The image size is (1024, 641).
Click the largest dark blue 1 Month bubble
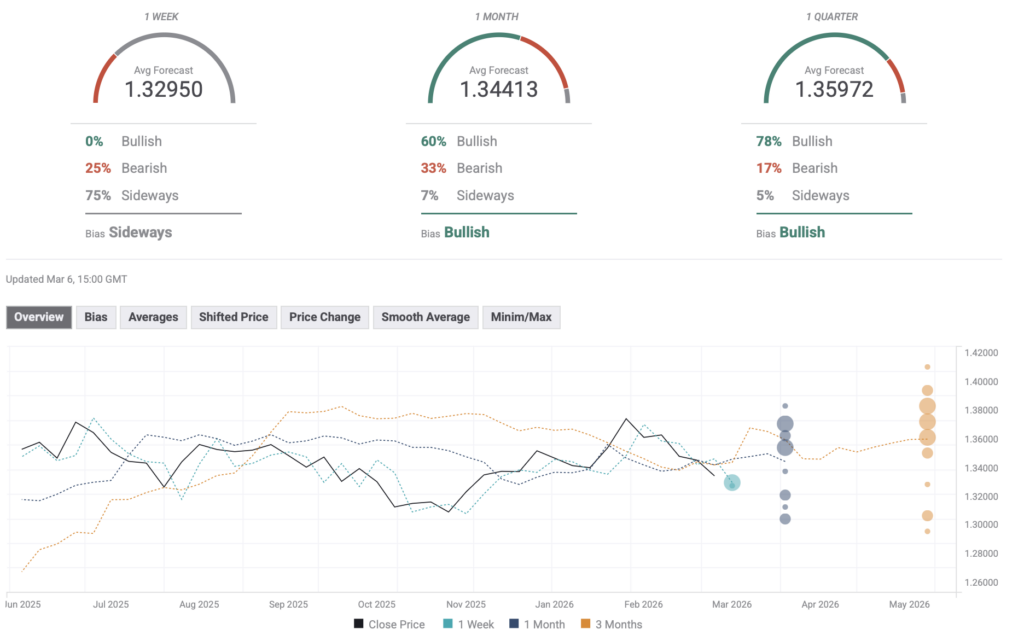pyautogui.click(x=785, y=424)
